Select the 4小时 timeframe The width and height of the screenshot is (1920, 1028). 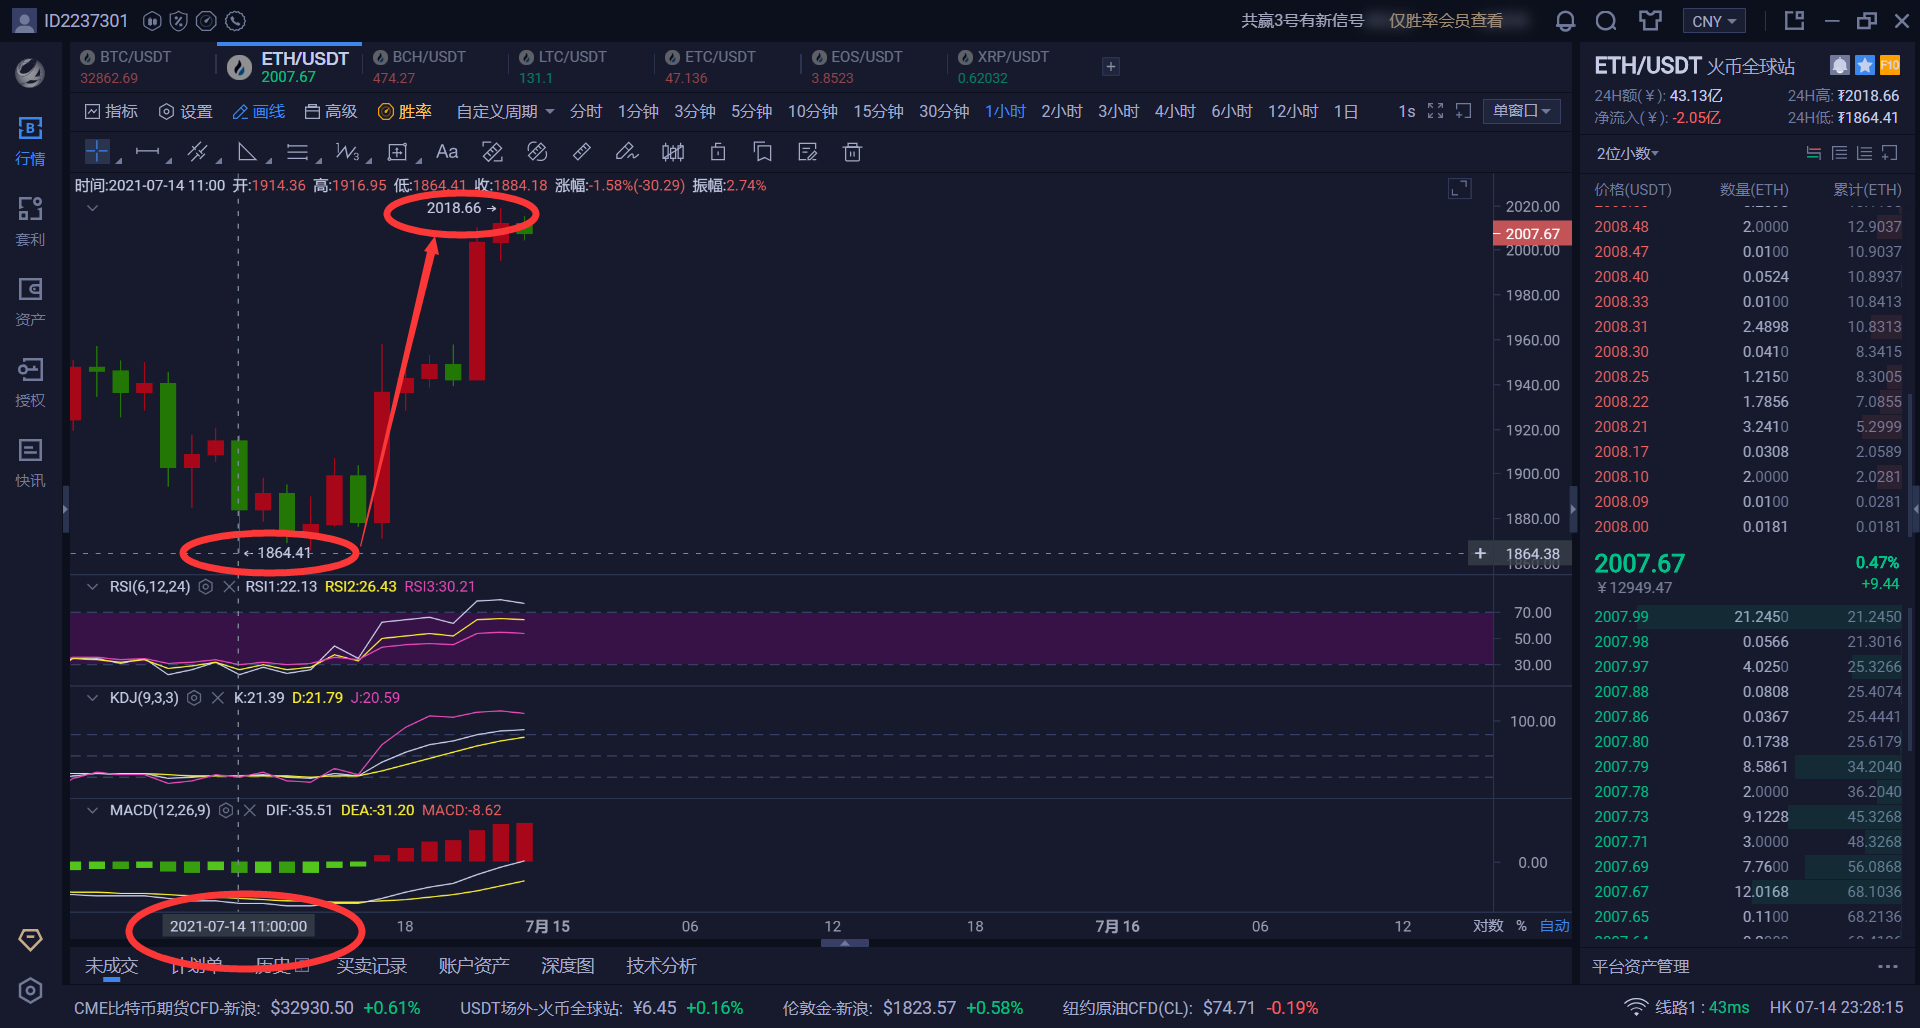(1175, 111)
